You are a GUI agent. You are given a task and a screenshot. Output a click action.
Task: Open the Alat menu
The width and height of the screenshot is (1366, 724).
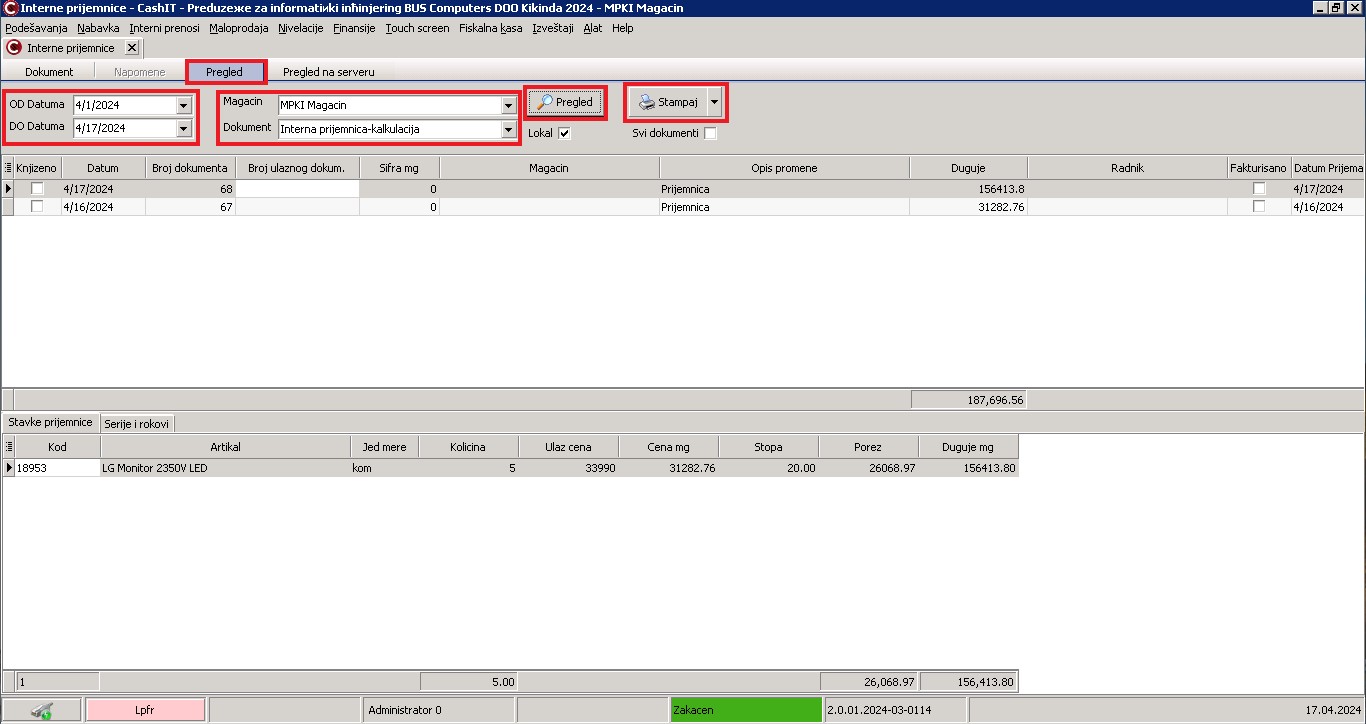593,28
